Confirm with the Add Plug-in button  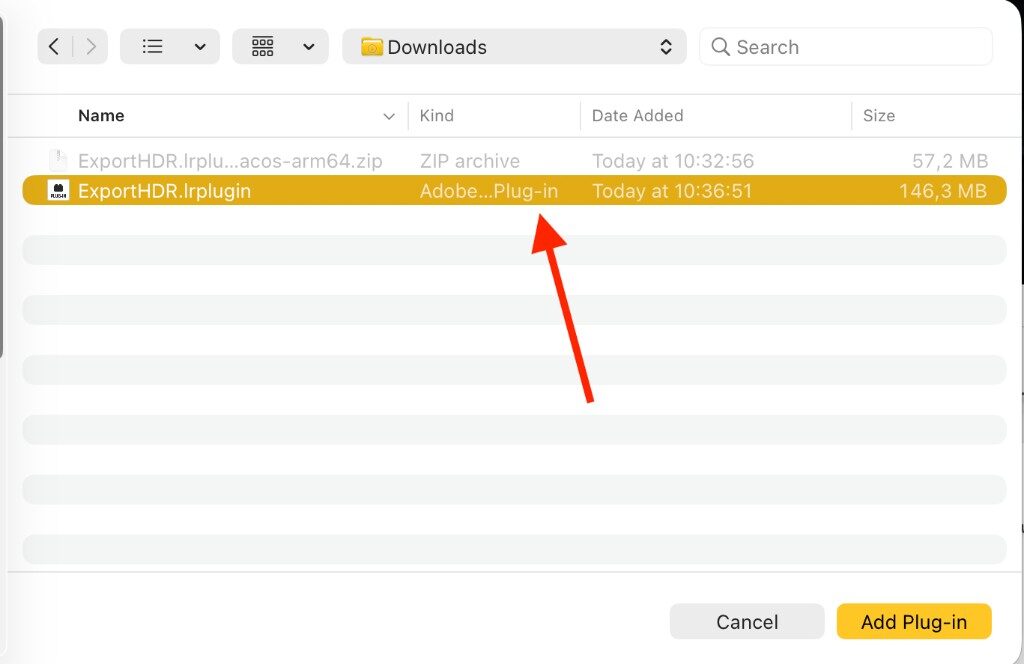point(914,622)
